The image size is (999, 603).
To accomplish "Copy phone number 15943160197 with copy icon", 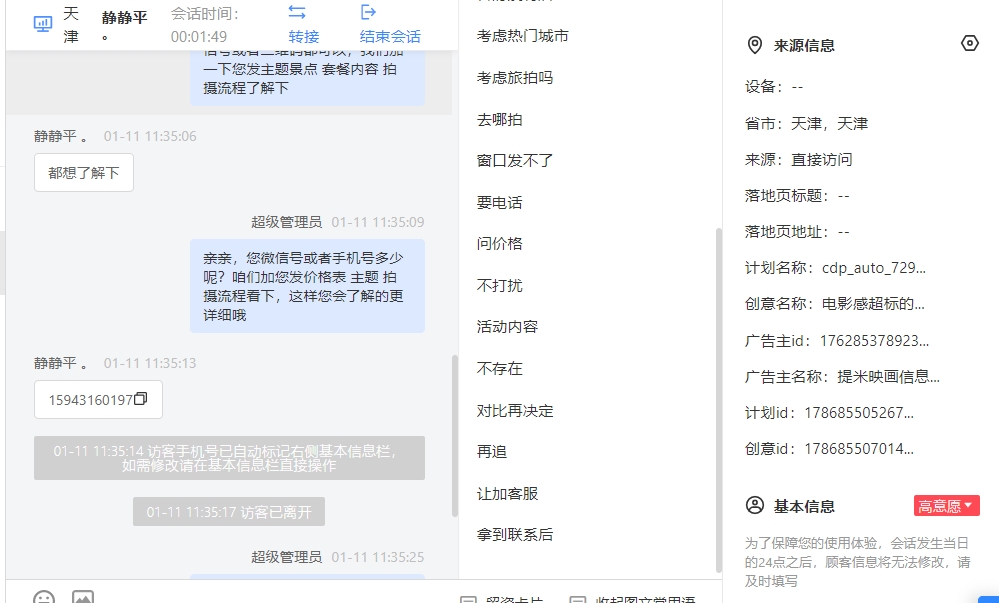I will pos(141,399).
